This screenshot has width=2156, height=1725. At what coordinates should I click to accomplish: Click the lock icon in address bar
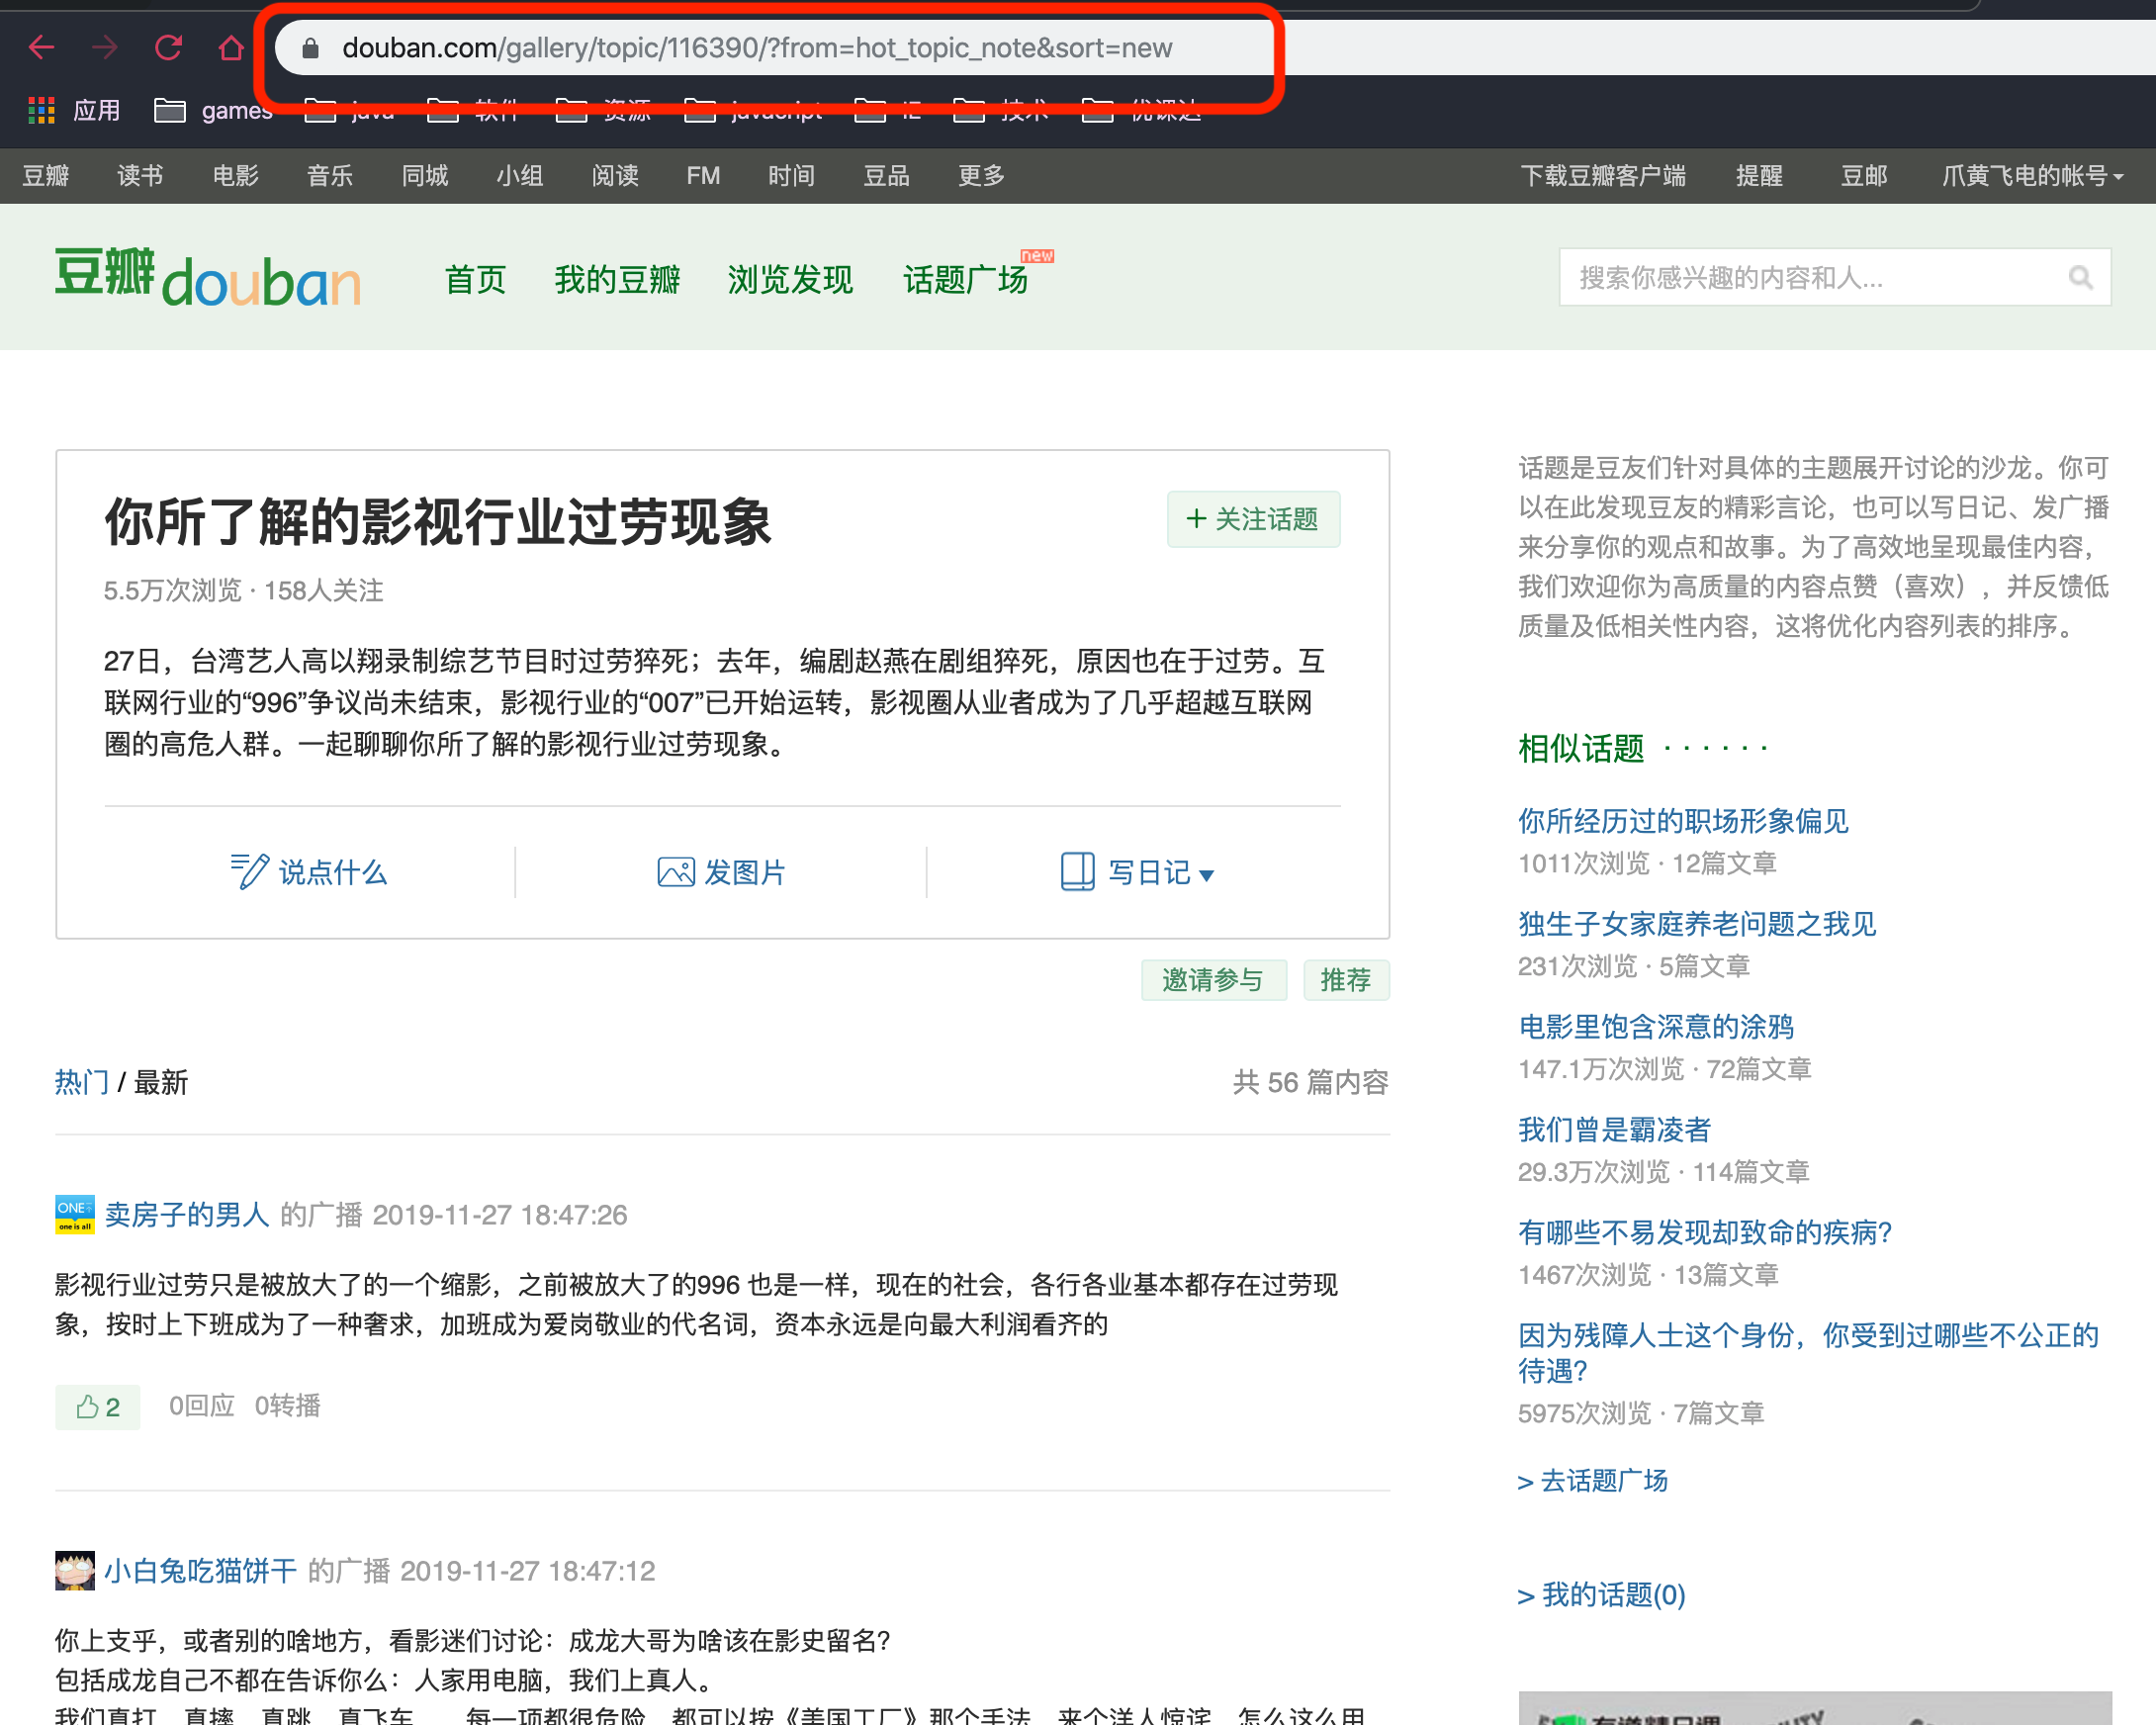pos(311,48)
